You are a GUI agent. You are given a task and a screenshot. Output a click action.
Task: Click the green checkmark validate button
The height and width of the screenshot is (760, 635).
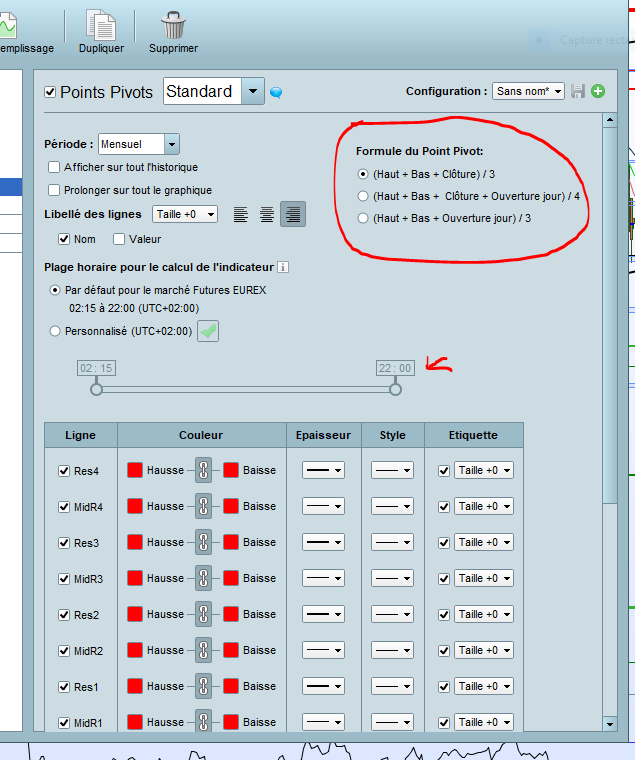(x=208, y=332)
